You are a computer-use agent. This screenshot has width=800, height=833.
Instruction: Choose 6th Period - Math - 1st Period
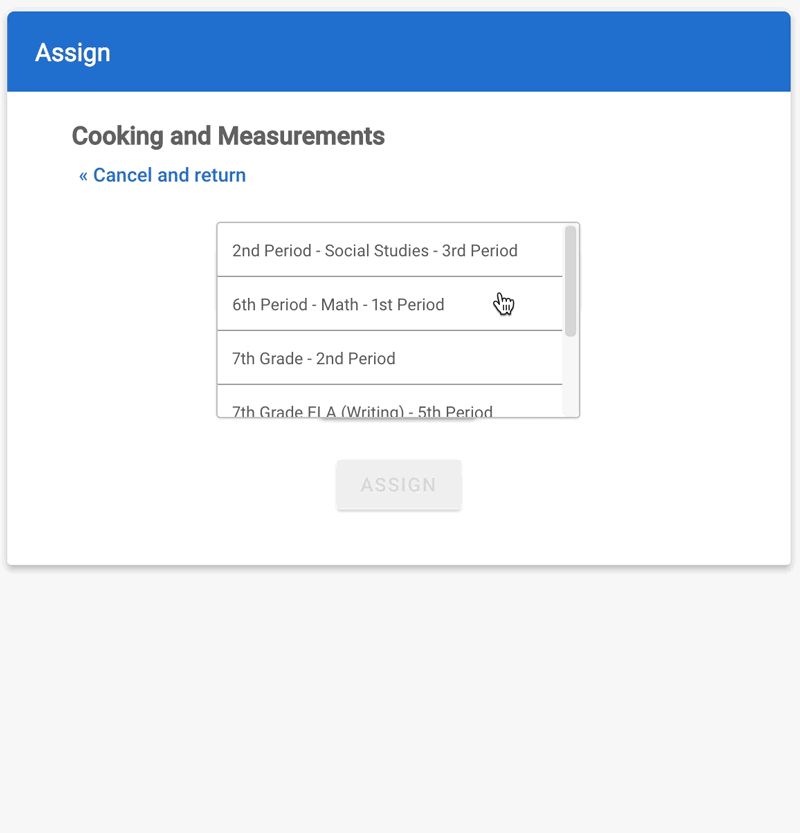click(389, 304)
